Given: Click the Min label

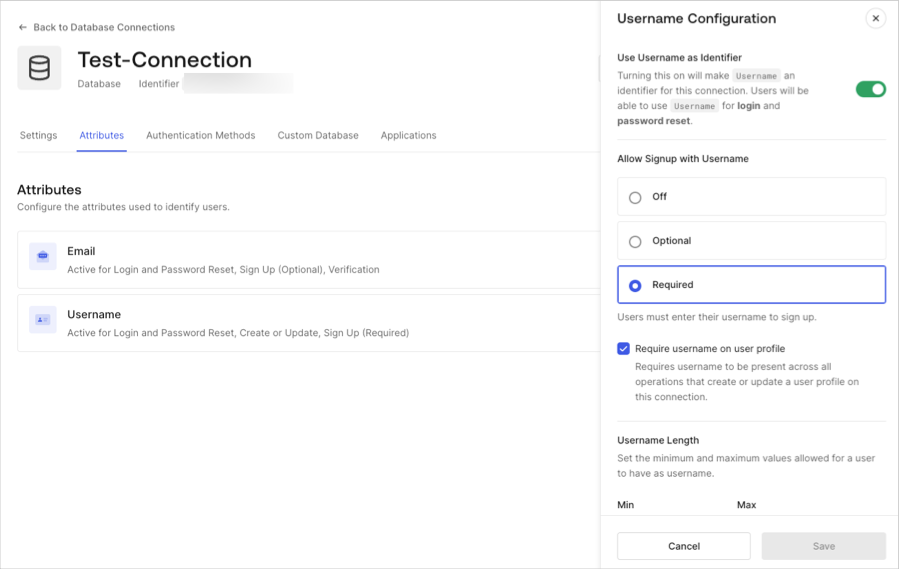Looking at the screenshot, I should [626, 505].
